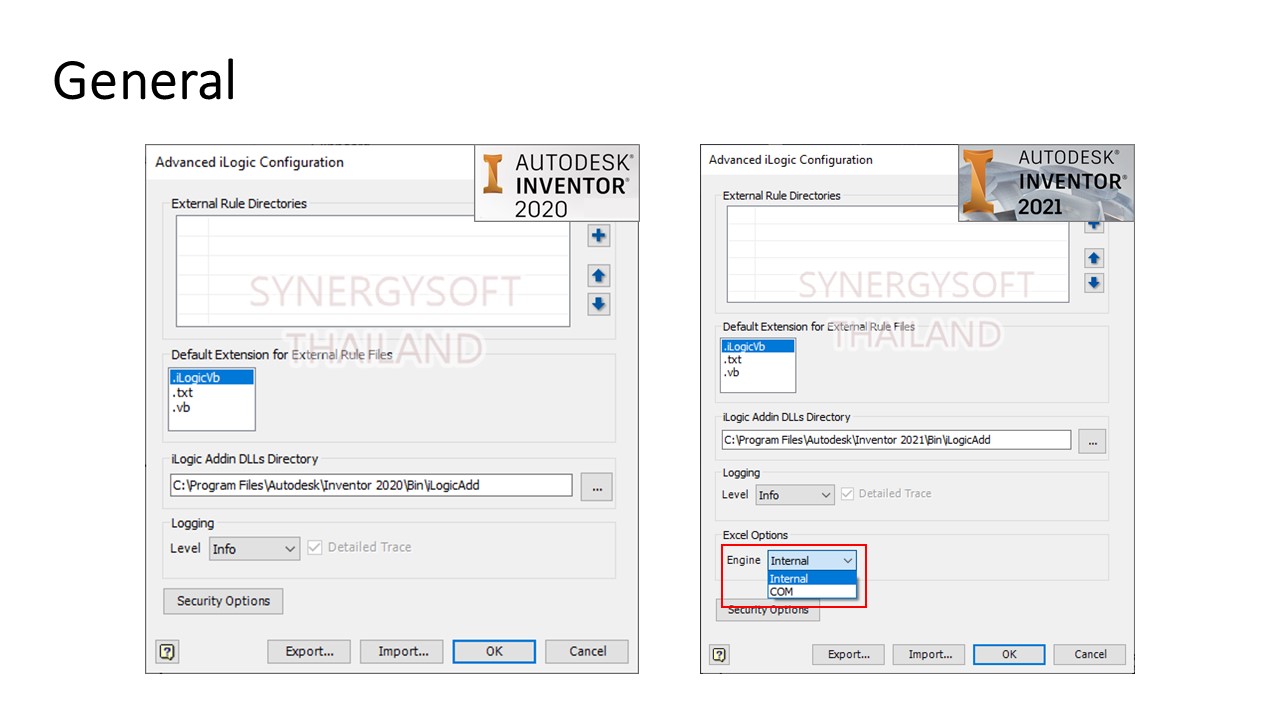Open the Logging Level dropdown in the 2021 dialog
The height and width of the screenshot is (720, 1280).
point(795,495)
